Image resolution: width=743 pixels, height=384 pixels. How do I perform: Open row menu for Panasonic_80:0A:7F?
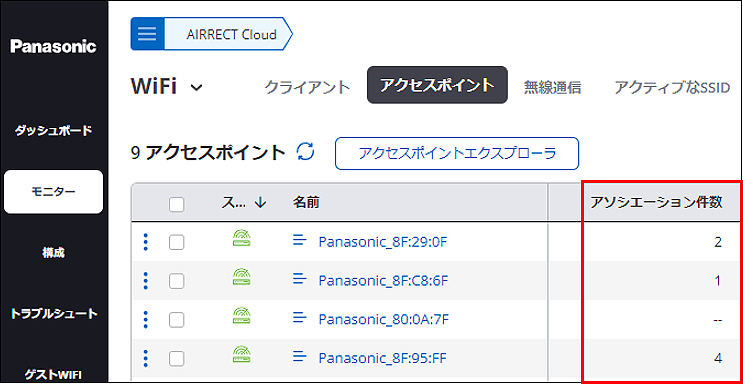[x=146, y=320]
